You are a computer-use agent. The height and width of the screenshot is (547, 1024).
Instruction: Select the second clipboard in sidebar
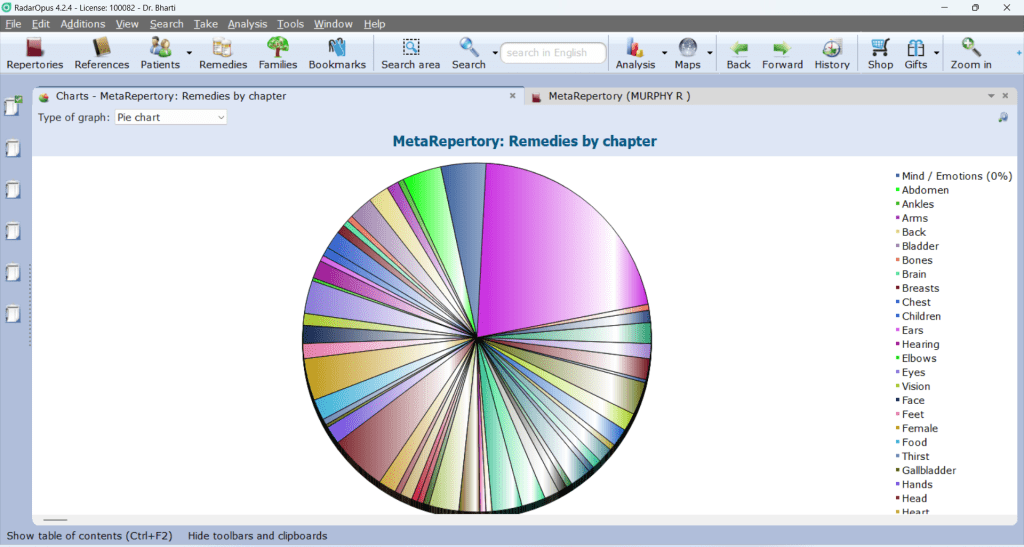point(13,148)
